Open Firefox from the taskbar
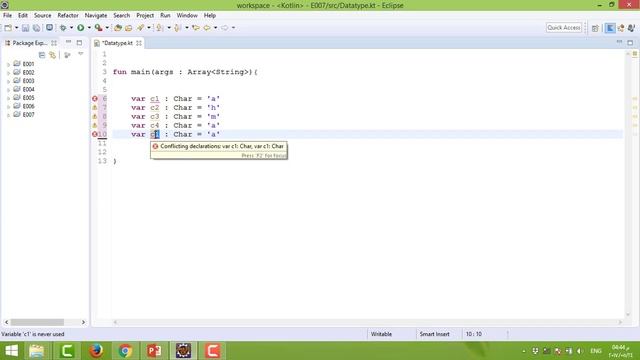This screenshot has height=360, width=640. point(96,351)
